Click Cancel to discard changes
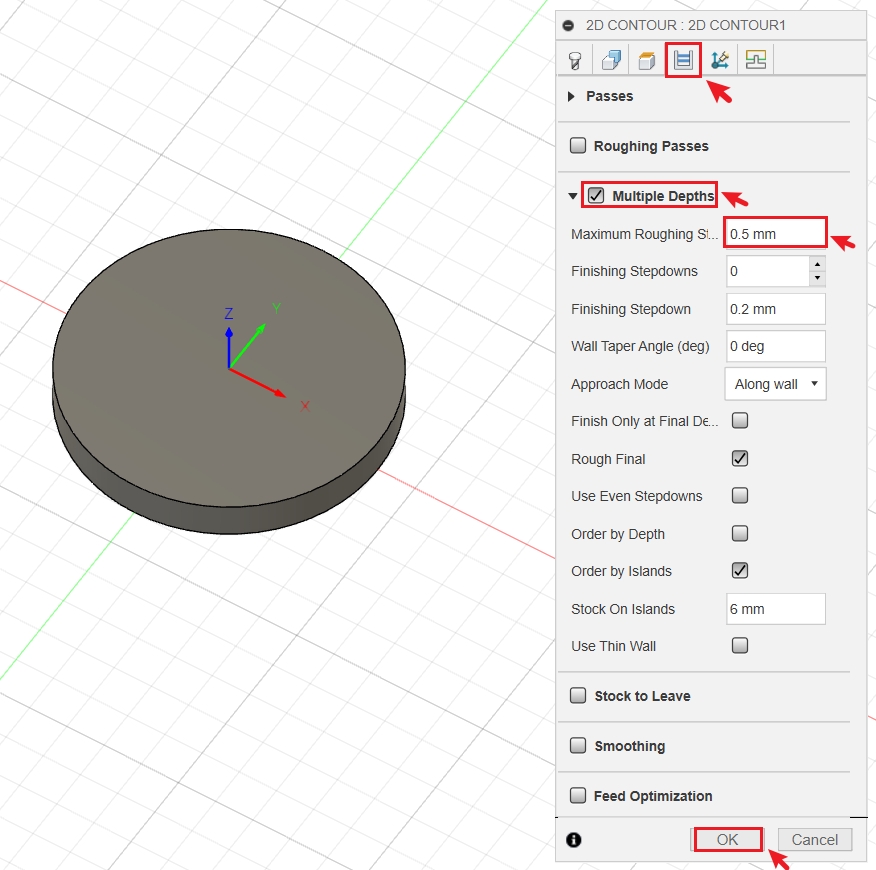The image size is (876, 870). (x=814, y=839)
